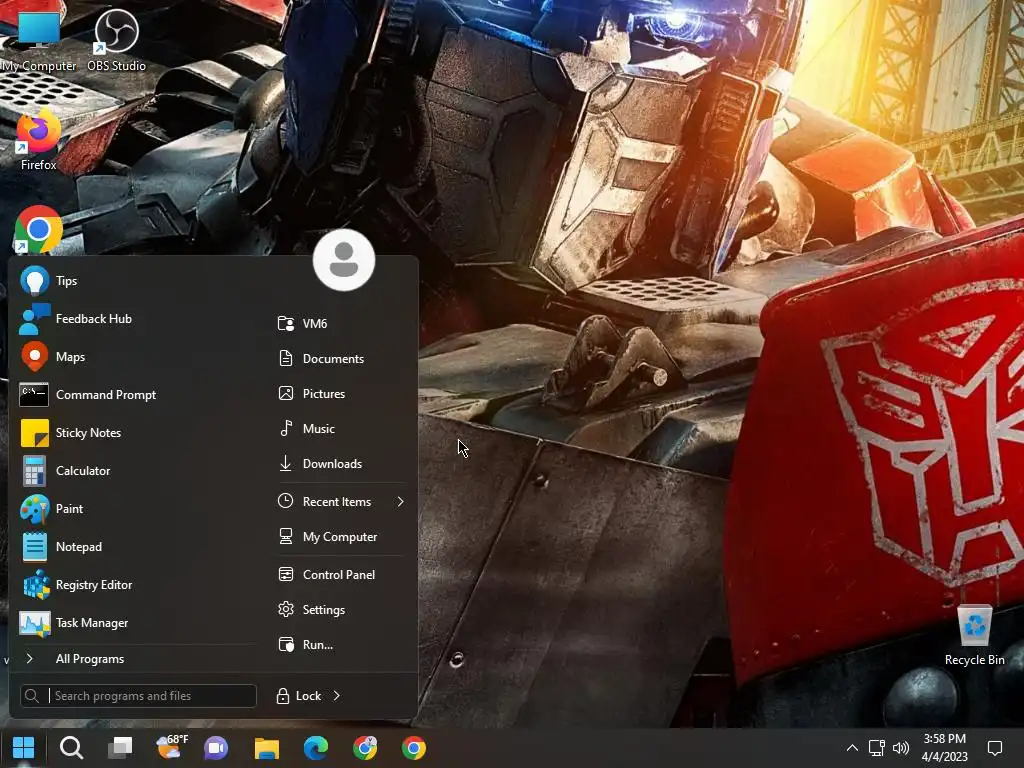The width and height of the screenshot is (1024, 768).
Task: Open the Chat camera icon on taskbar
Action: point(216,748)
